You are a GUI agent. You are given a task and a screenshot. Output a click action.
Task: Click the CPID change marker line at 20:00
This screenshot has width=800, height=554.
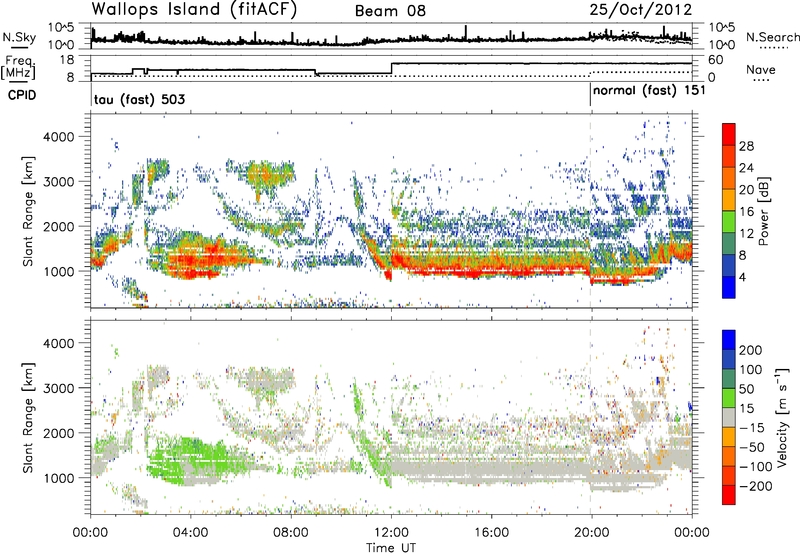click(x=591, y=95)
